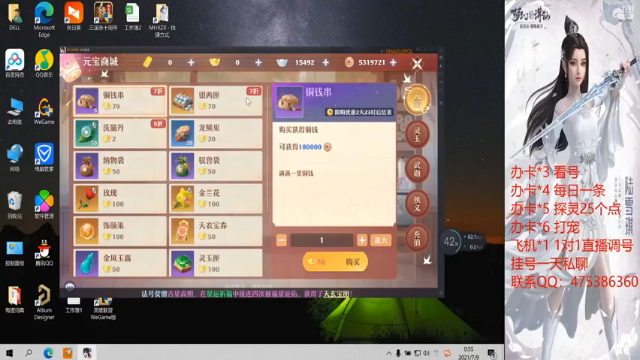Open Altium Designer desktop shortcut

point(44,302)
